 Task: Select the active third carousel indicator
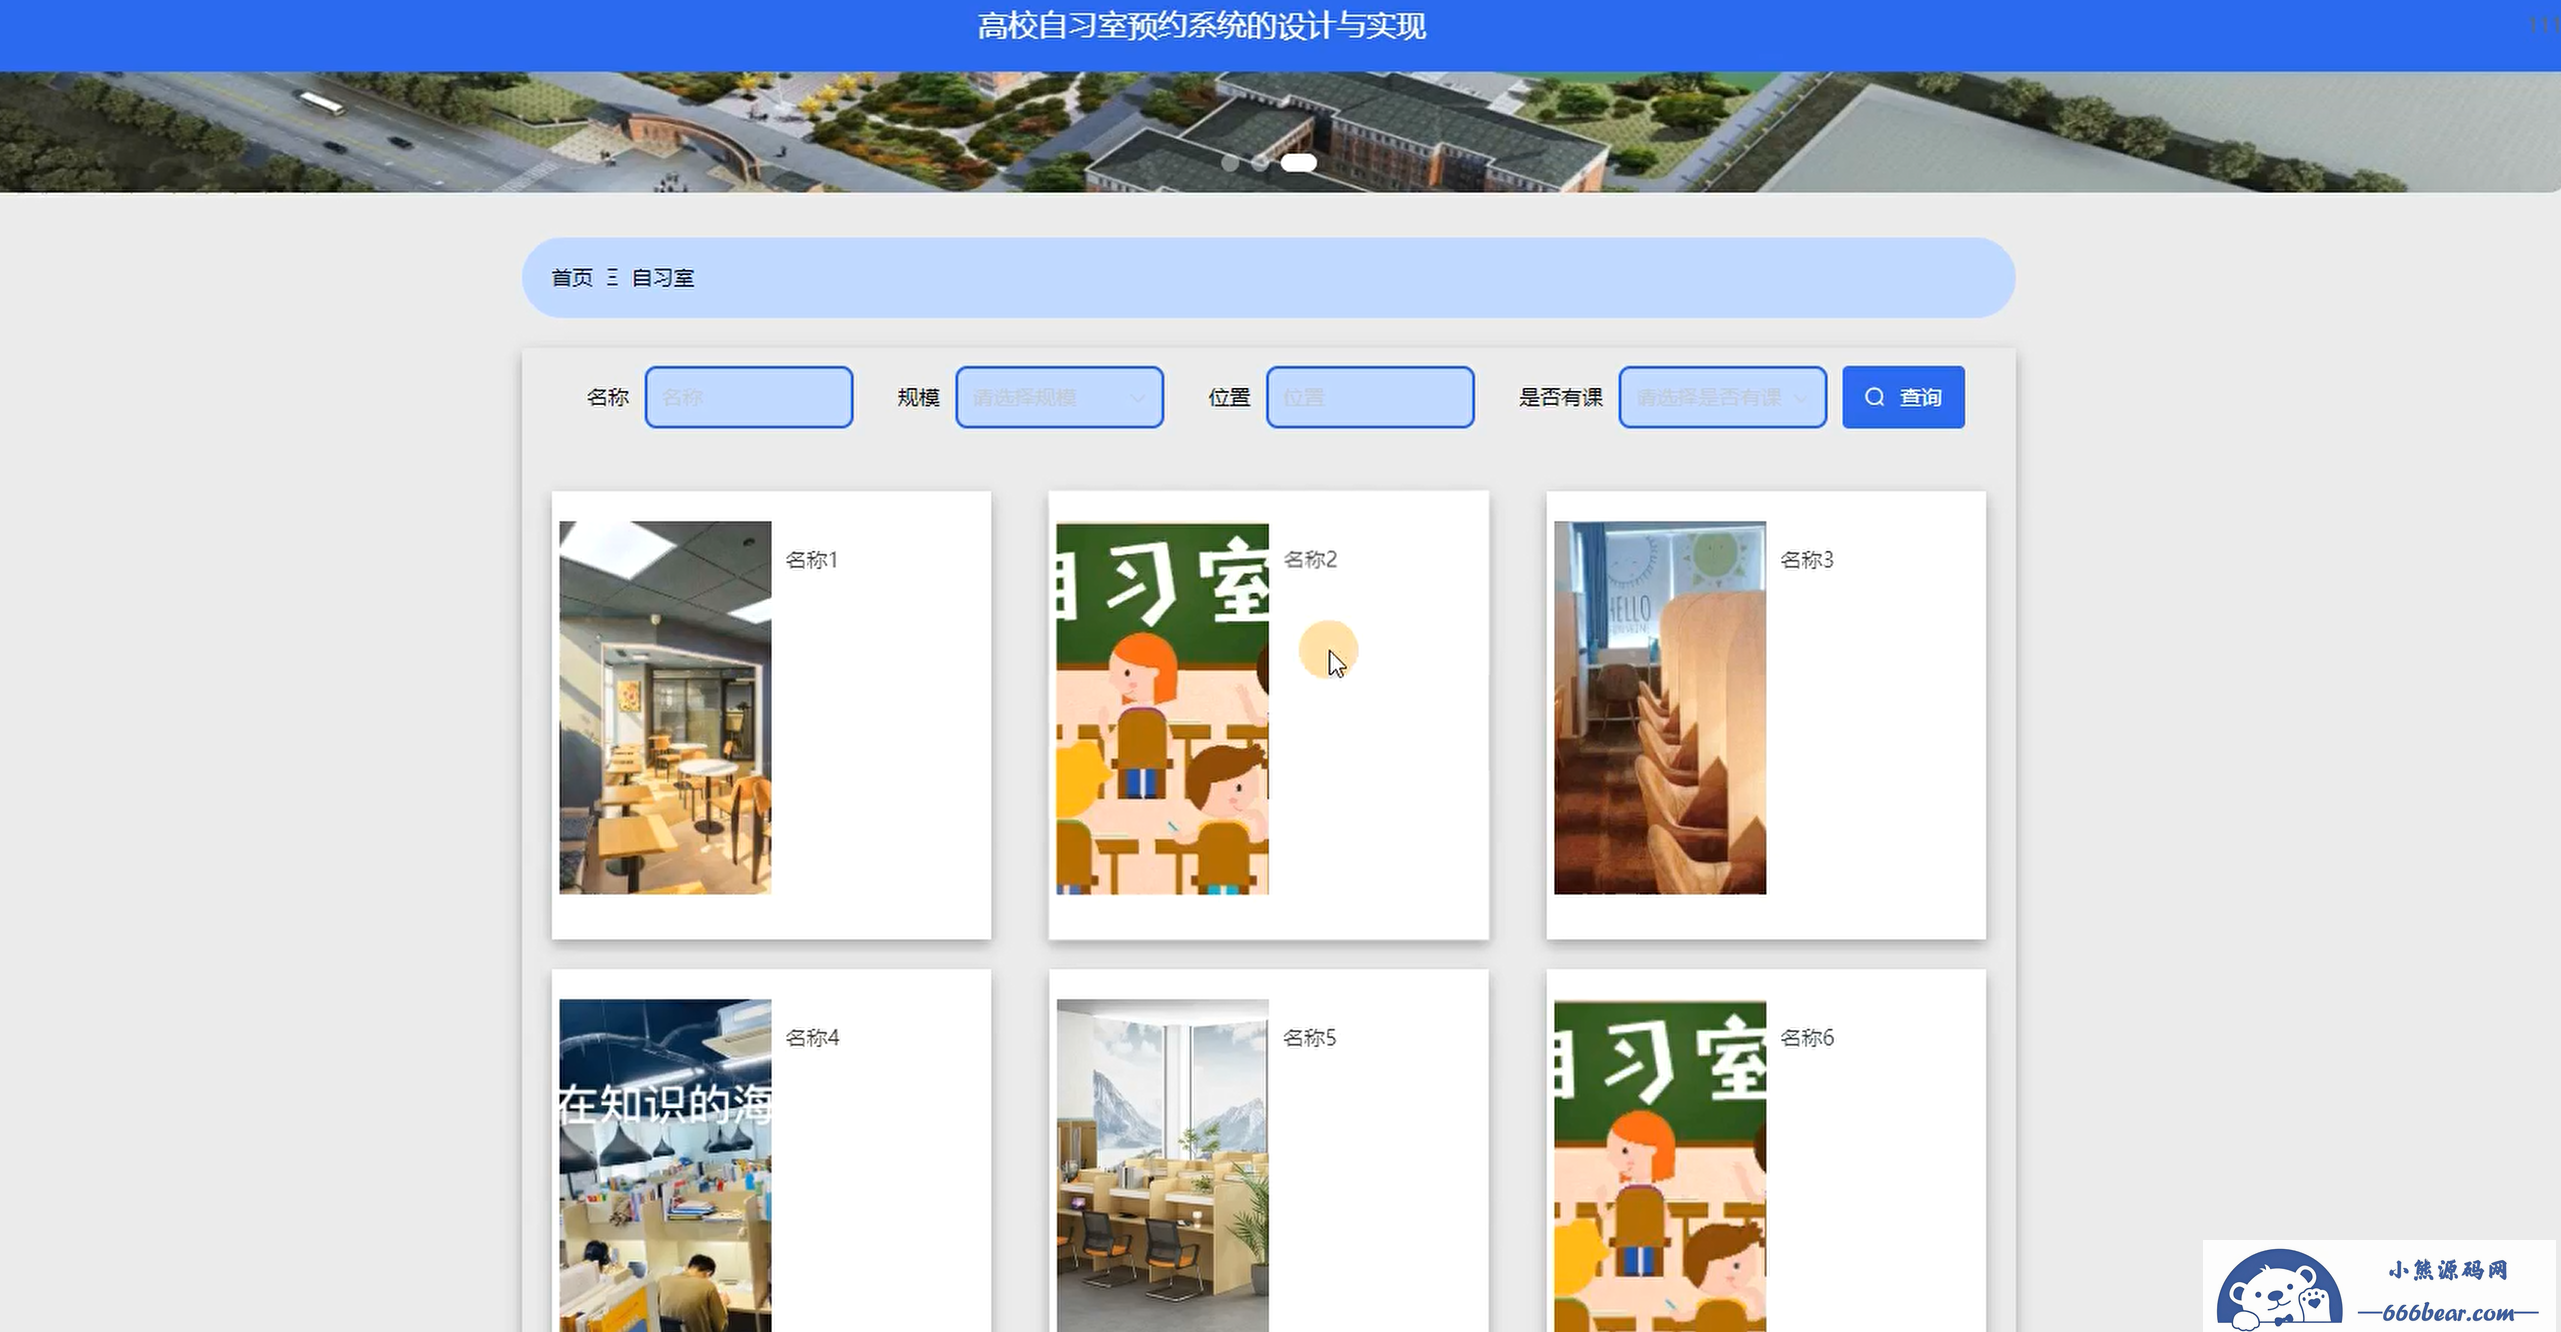1298,163
